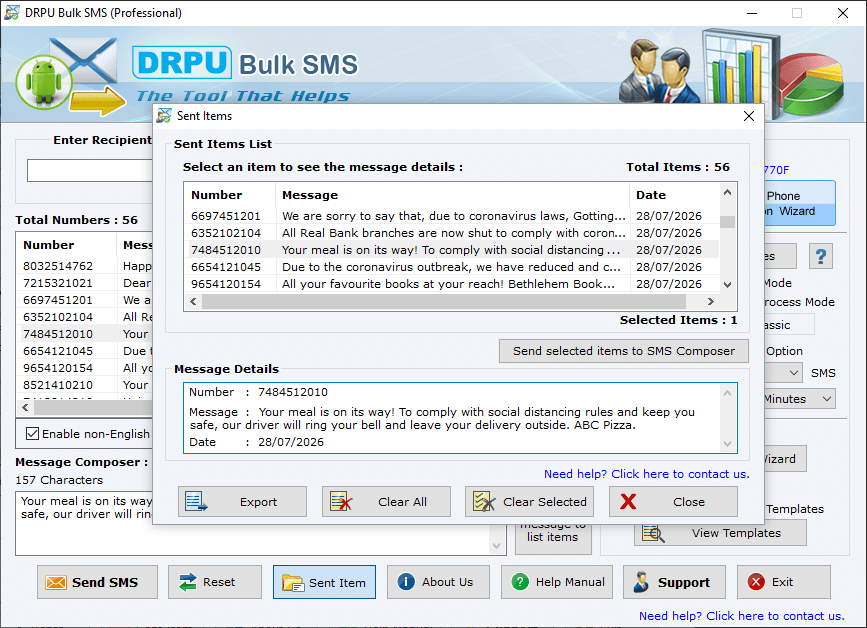
Task: Close the Sent Items dialog with Close button
Action: (673, 502)
